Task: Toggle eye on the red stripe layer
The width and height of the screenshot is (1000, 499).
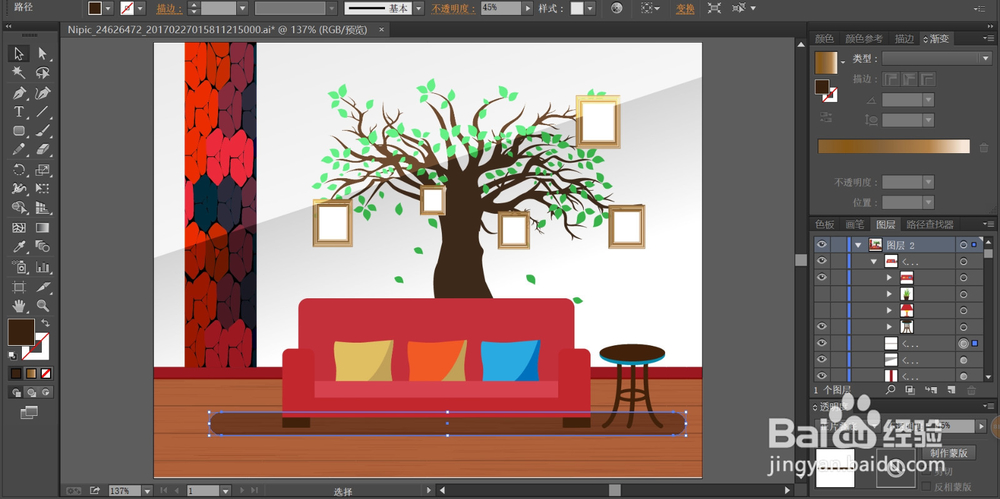Action: click(x=821, y=376)
